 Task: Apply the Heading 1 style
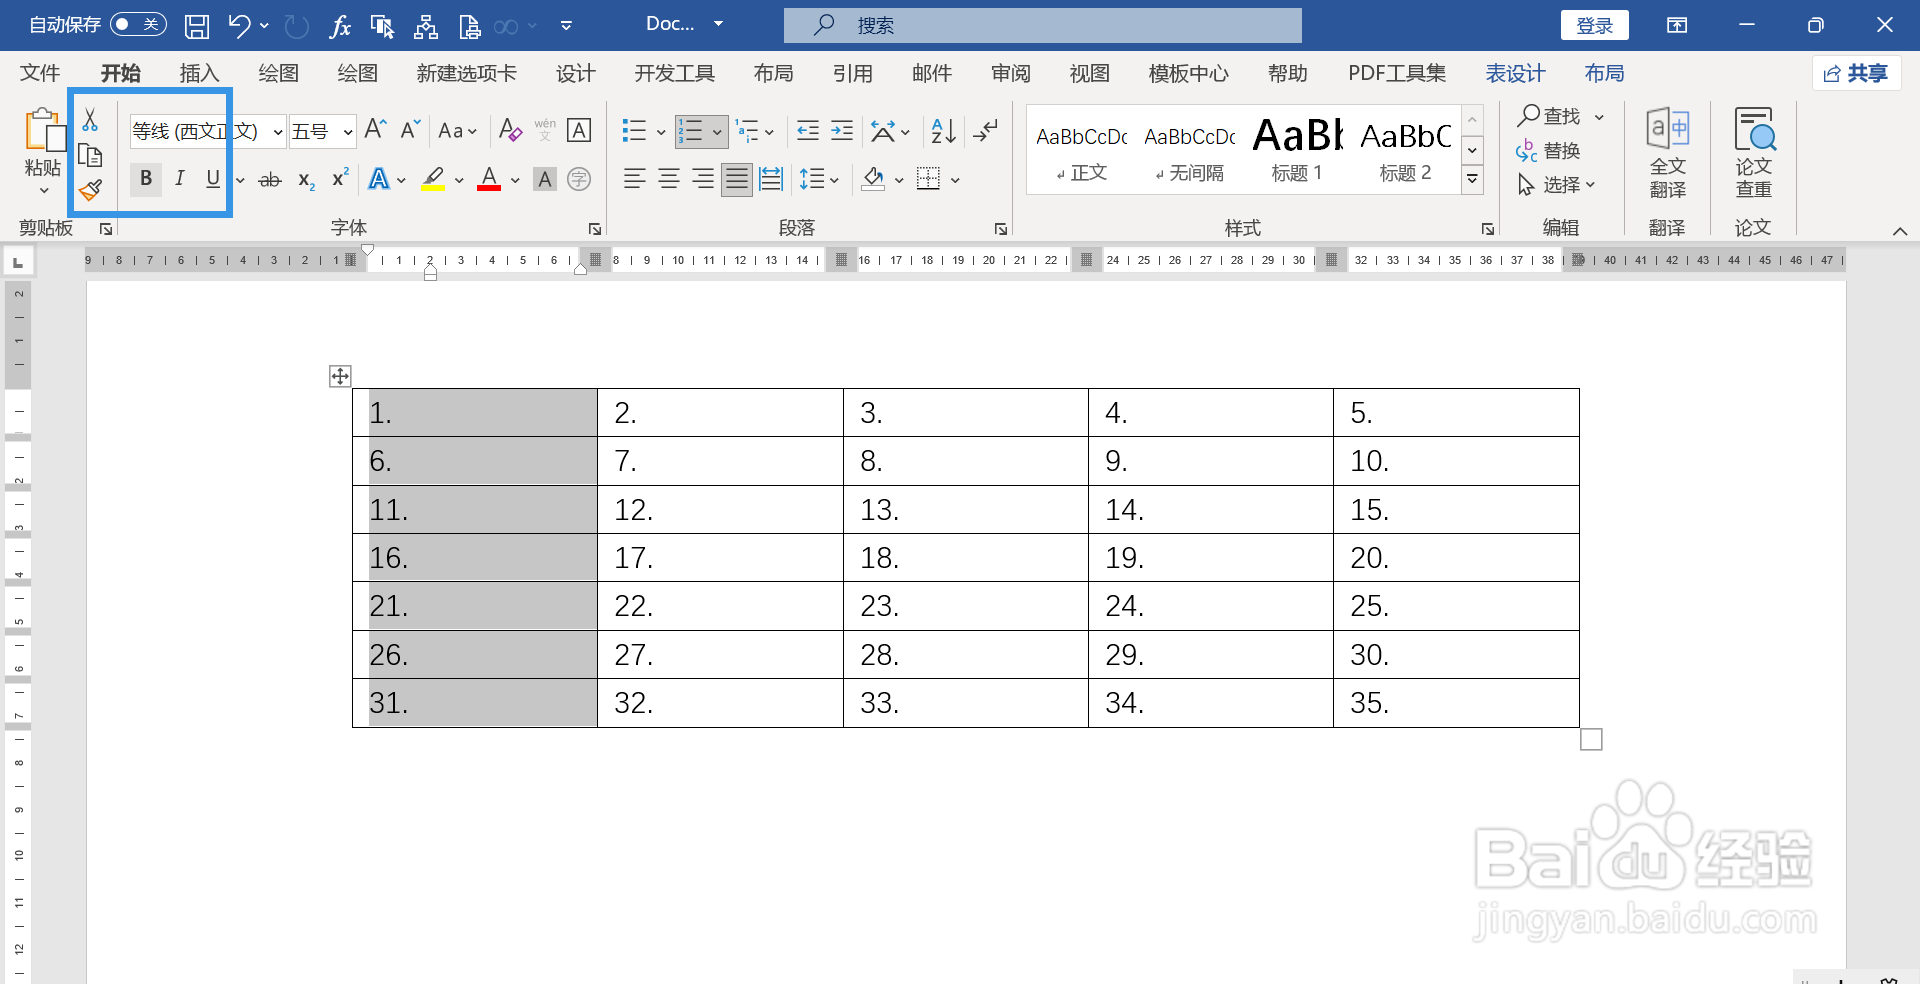pos(1297,149)
